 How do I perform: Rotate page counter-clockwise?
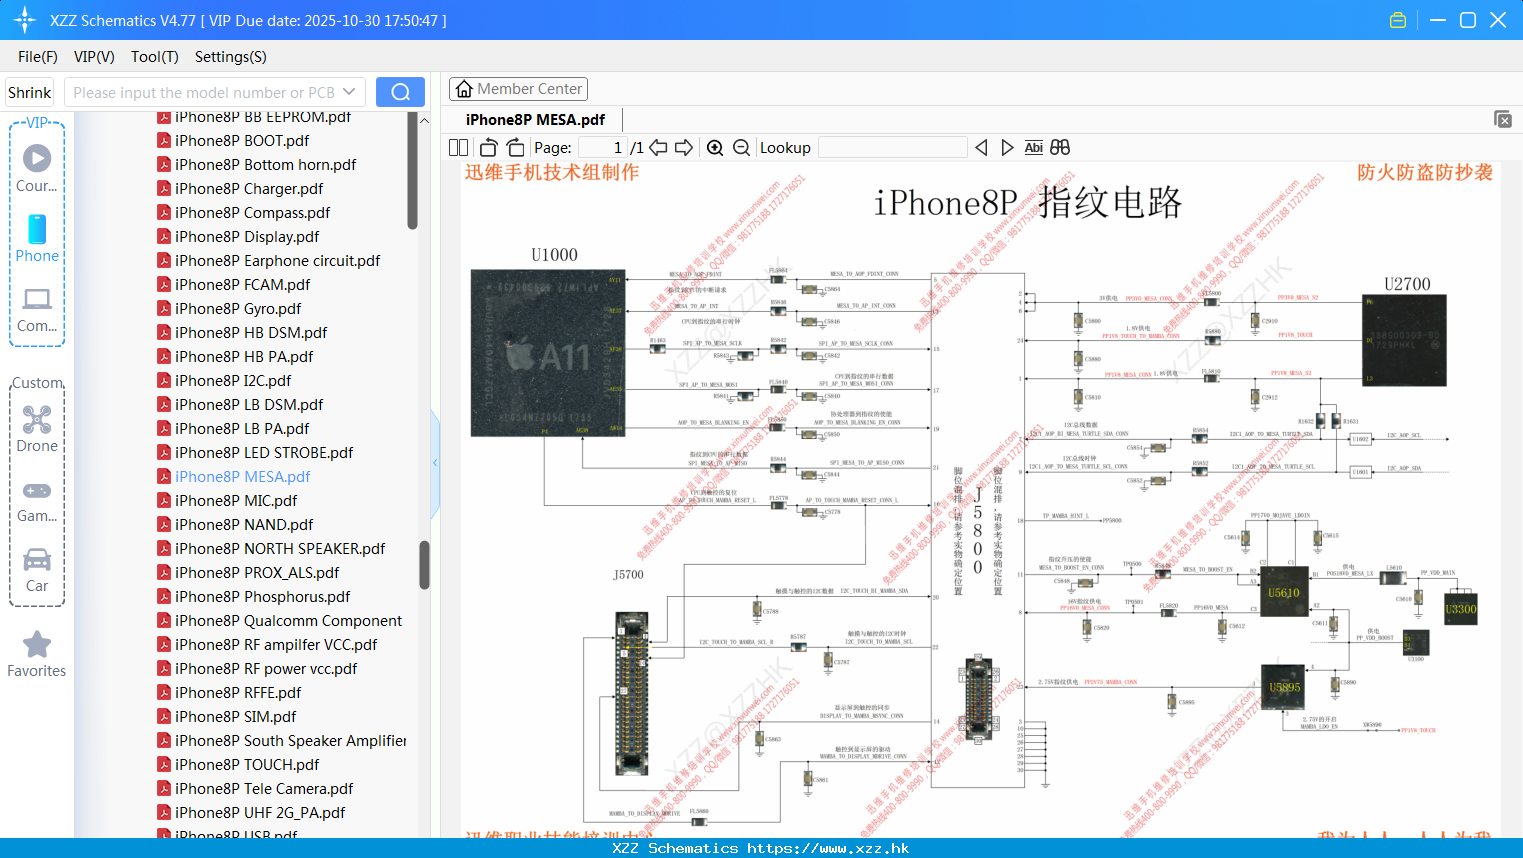click(489, 147)
